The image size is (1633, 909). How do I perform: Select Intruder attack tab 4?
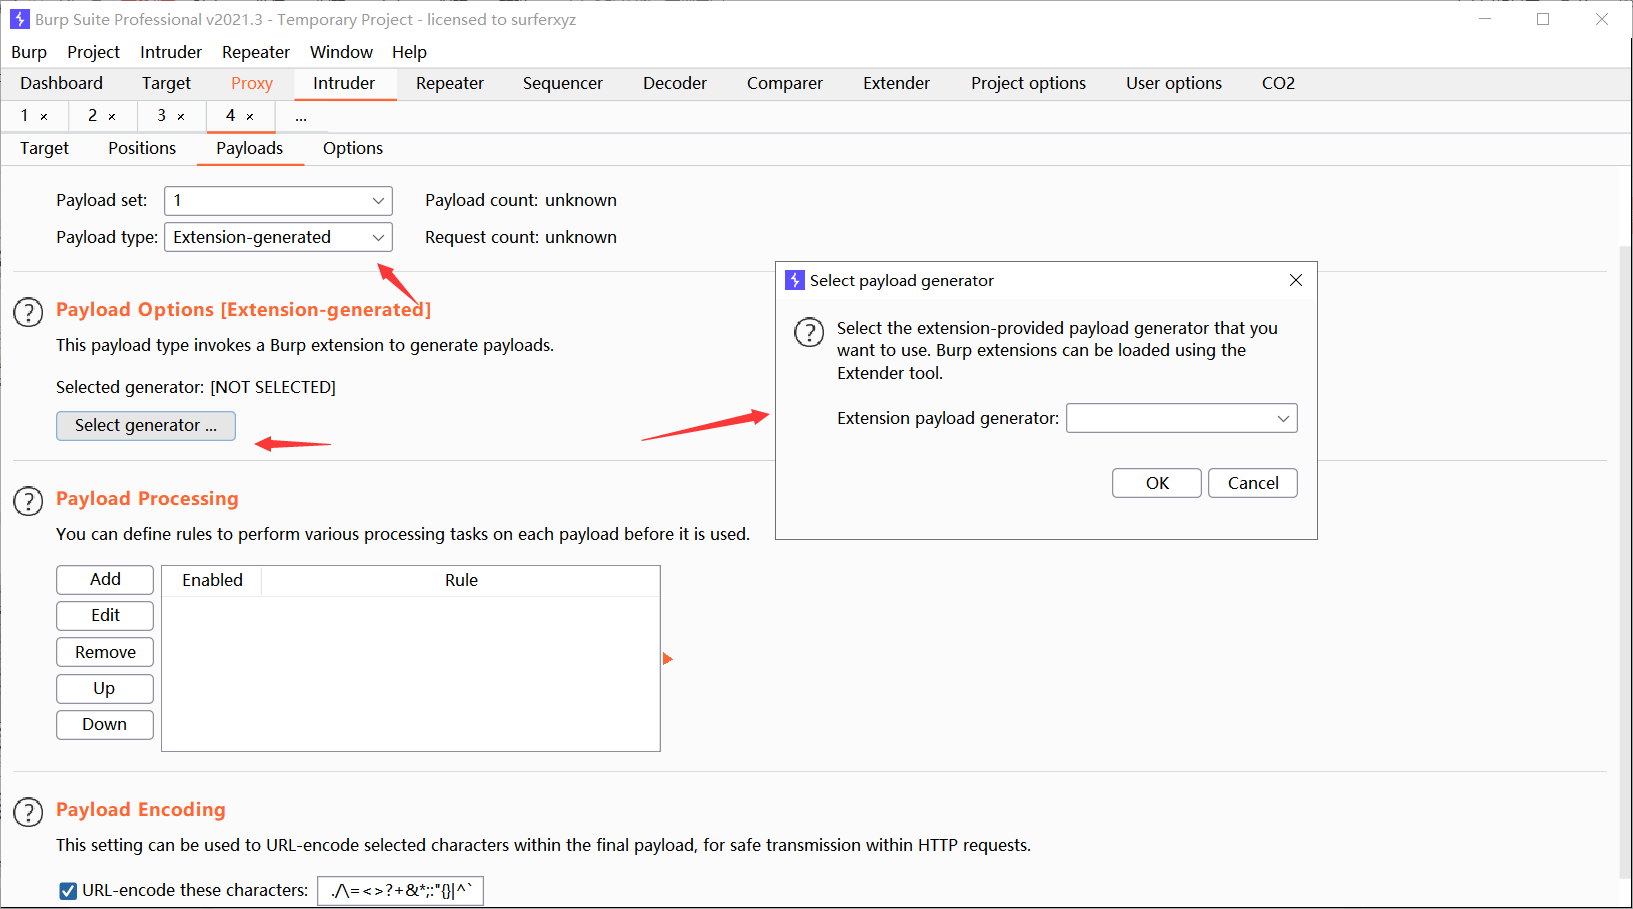231,116
